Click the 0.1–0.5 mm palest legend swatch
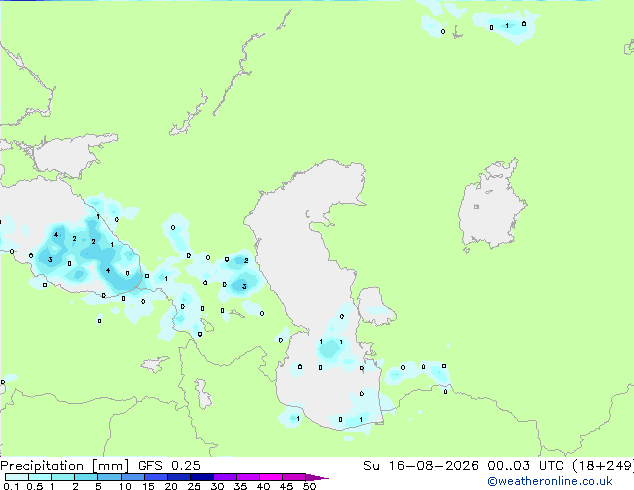 [x=17, y=477]
